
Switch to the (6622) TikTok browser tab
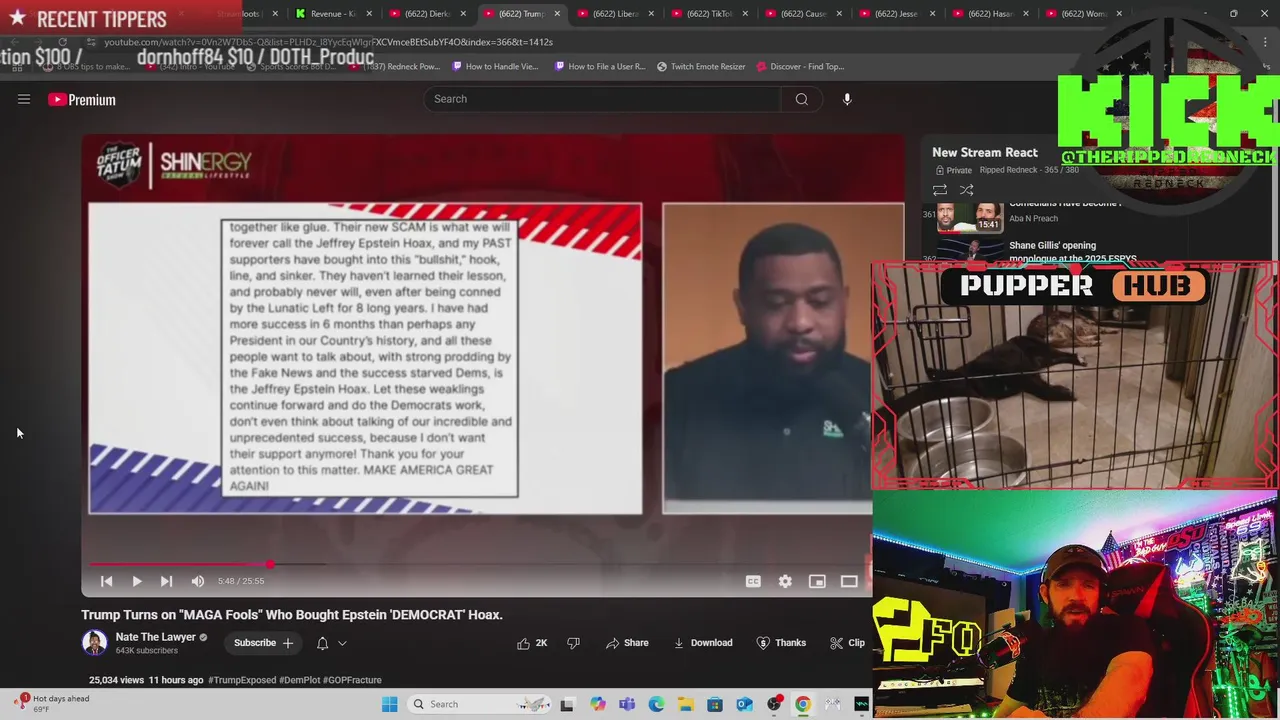[x=709, y=14]
